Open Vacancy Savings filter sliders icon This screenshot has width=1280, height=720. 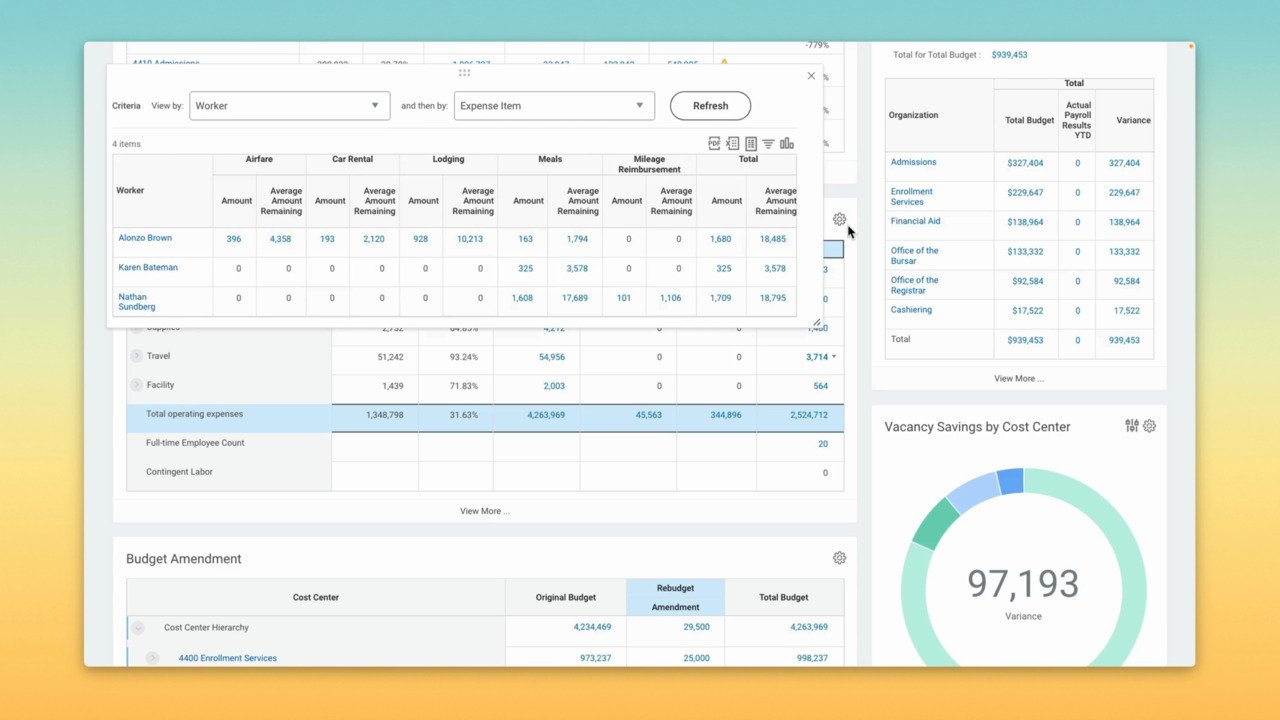point(1132,426)
